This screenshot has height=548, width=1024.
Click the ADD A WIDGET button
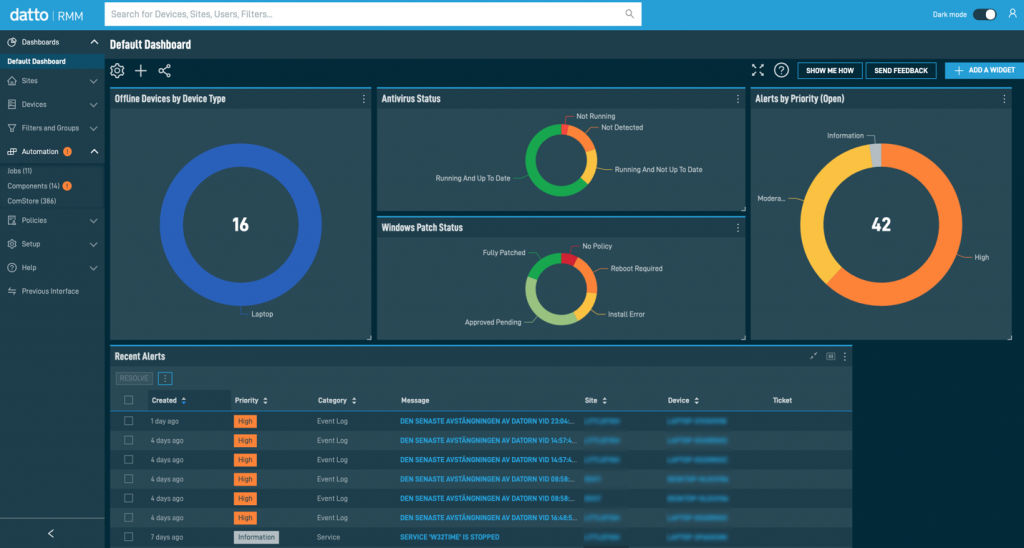point(984,70)
